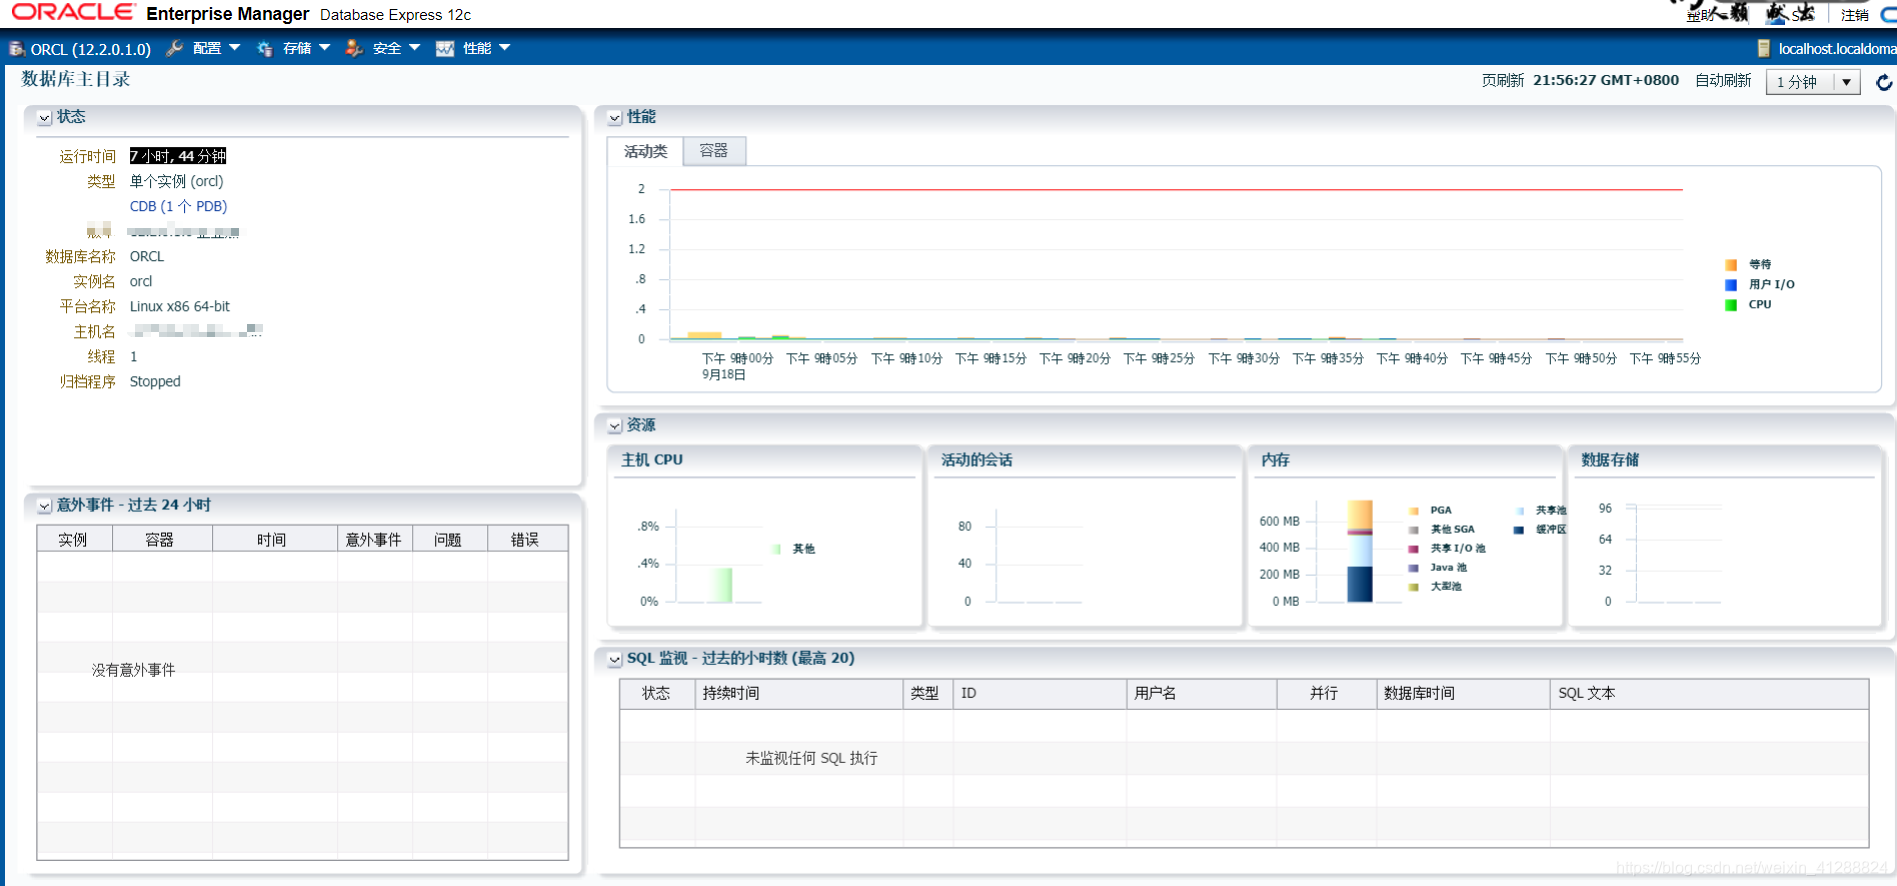The image size is (1897, 886).
Task: Click the localhost.localdomain host label
Action: [x=1837, y=48]
